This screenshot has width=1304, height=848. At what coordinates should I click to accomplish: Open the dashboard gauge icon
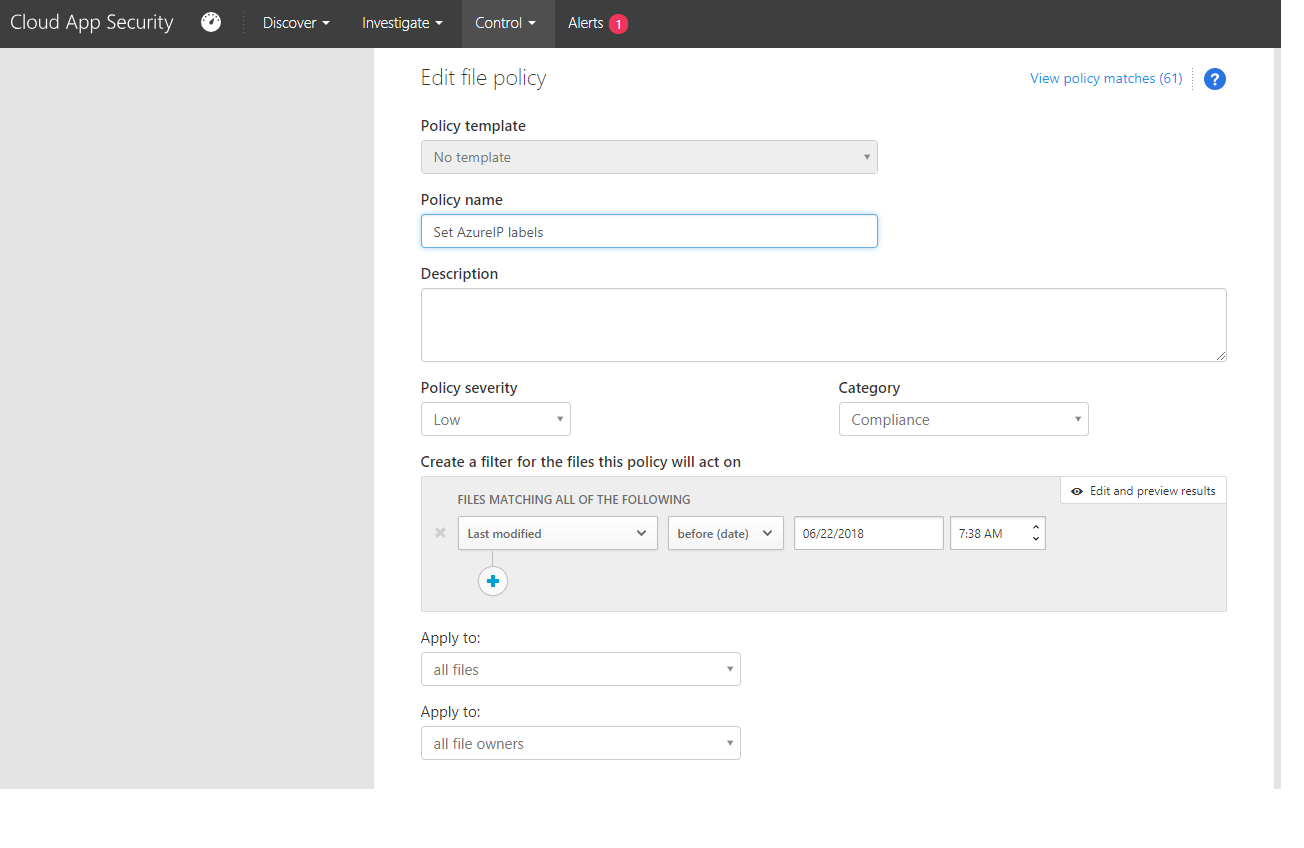(x=211, y=22)
